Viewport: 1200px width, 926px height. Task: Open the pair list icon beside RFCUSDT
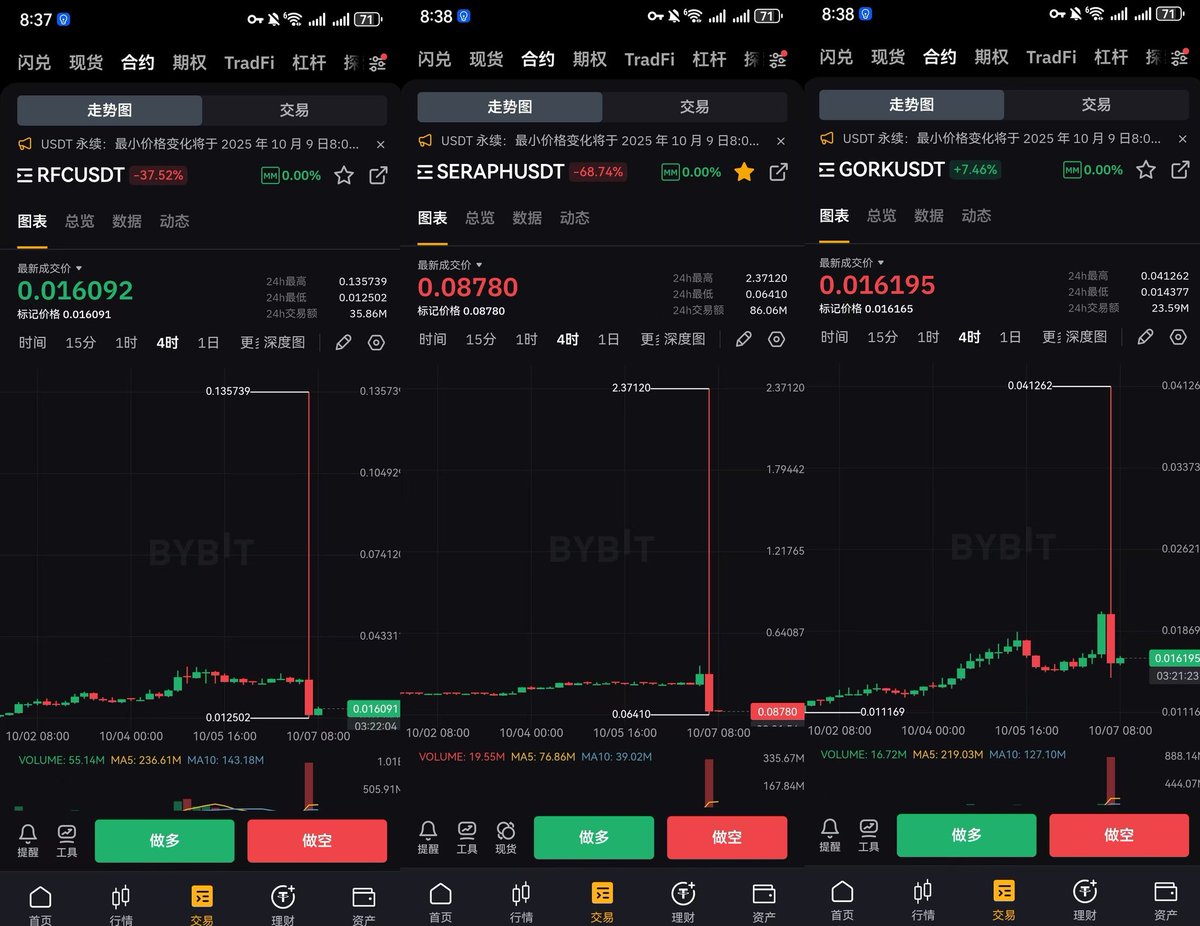pos(25,175)
